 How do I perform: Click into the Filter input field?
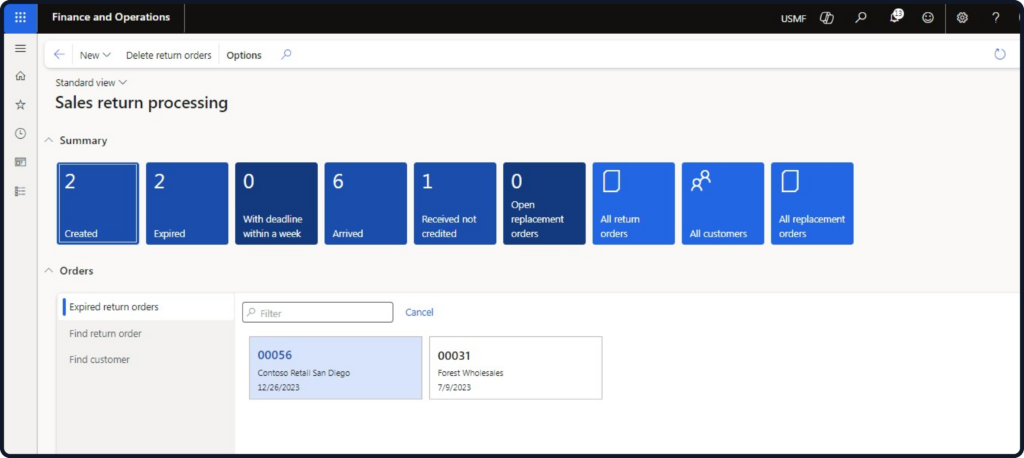pos(318,313)
